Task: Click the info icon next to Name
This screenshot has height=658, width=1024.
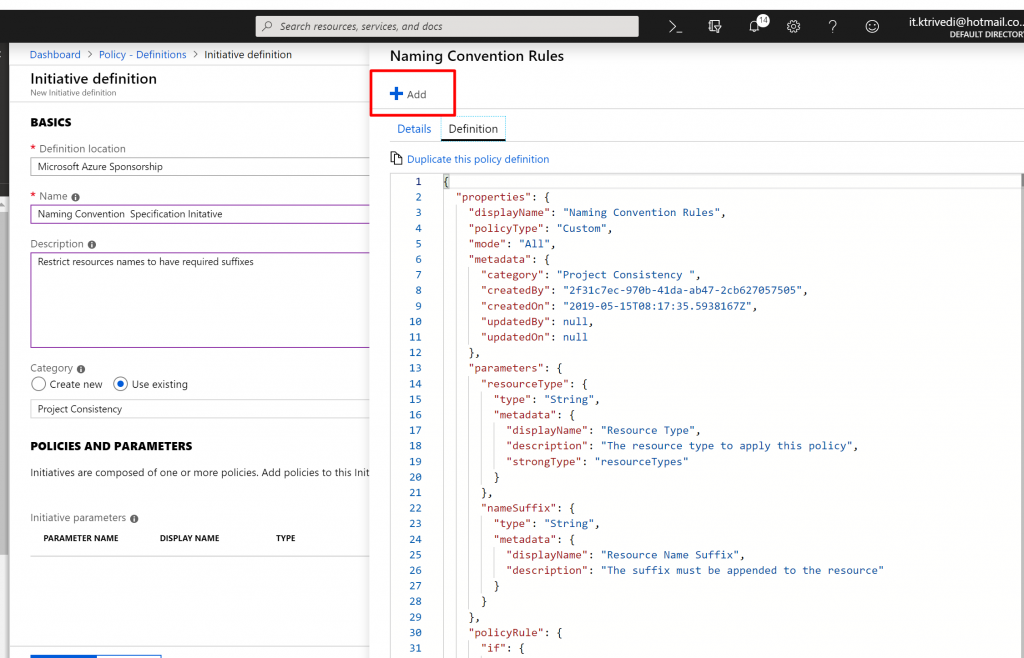Action: click(x=76, y=197)
